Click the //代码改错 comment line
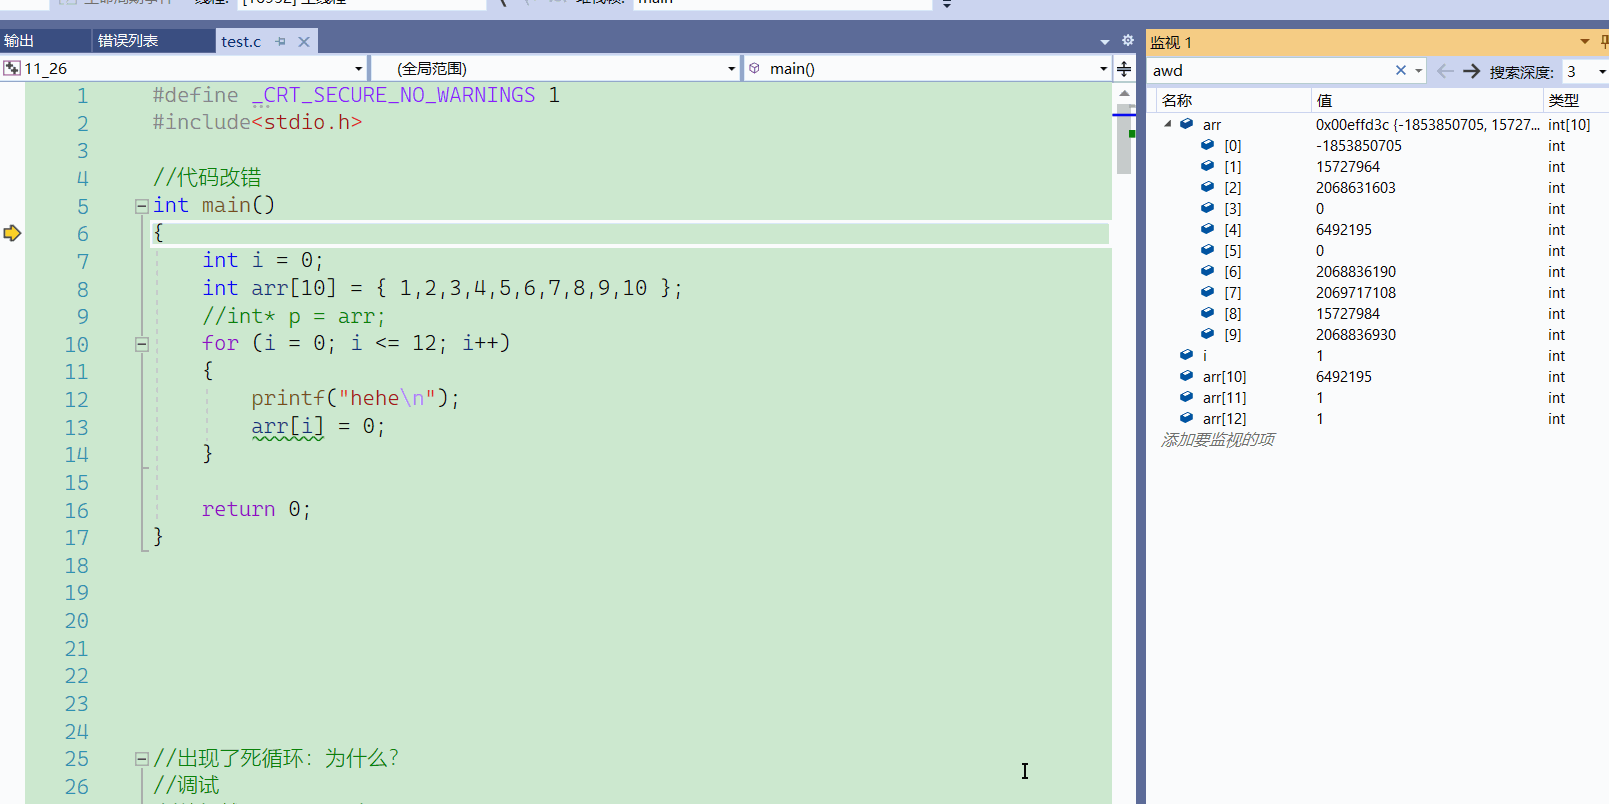 tap(207, 178)
